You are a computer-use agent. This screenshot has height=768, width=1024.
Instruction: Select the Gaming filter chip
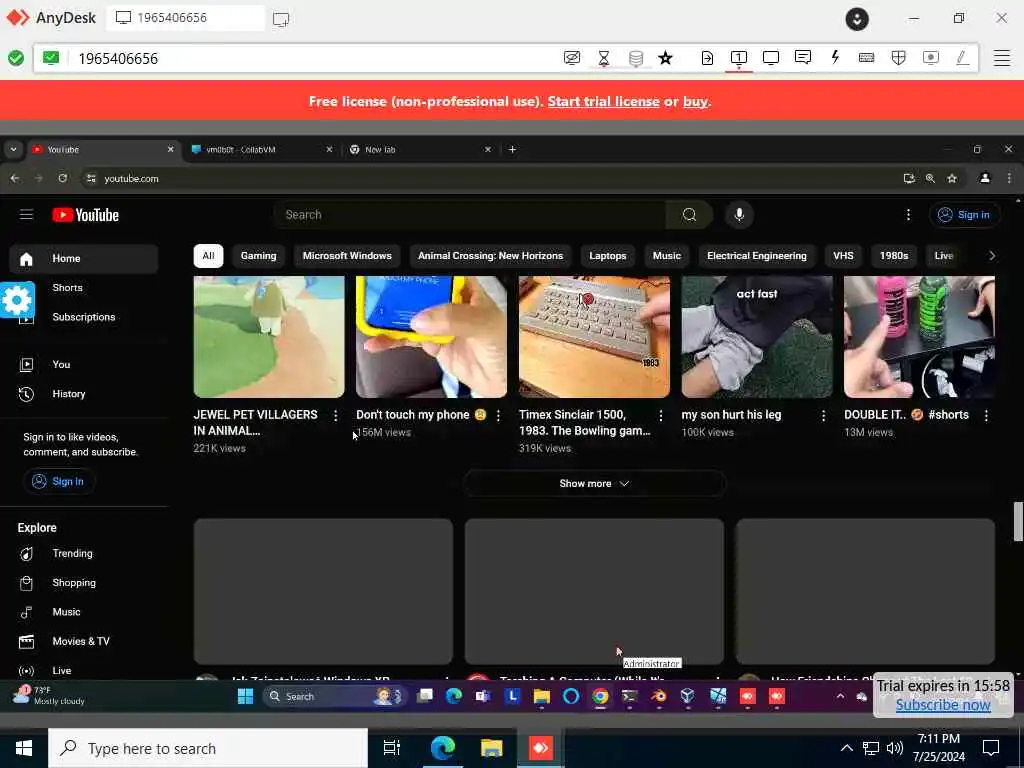click(x=259, y=256)
